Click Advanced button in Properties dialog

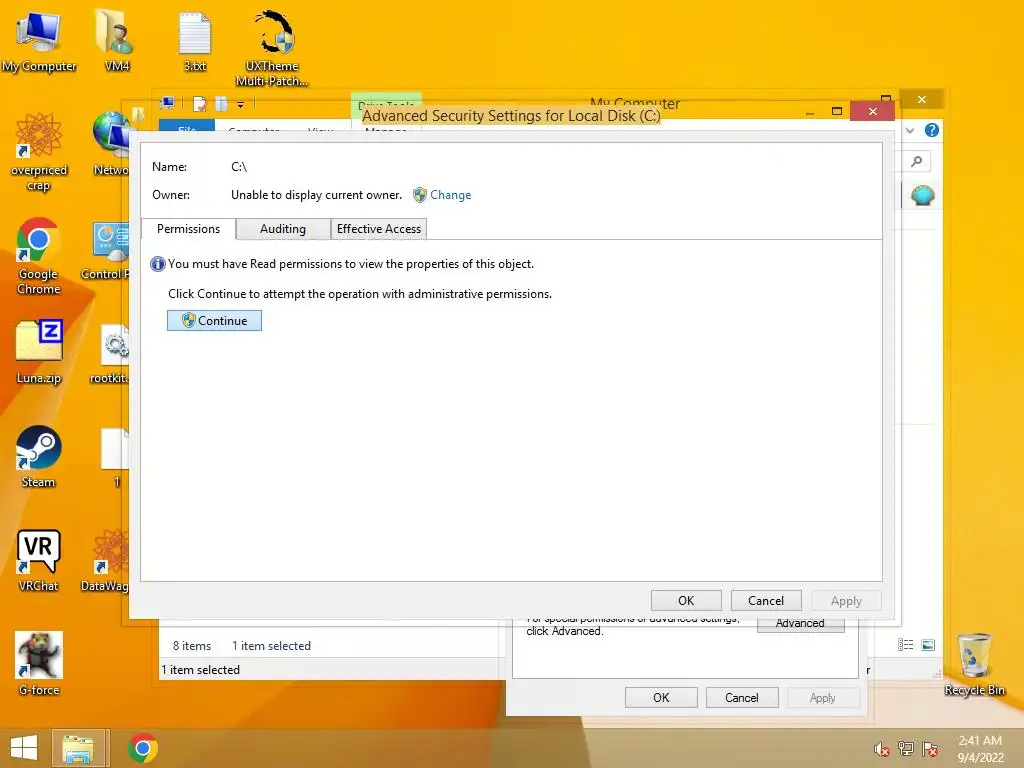click(800, 624)
